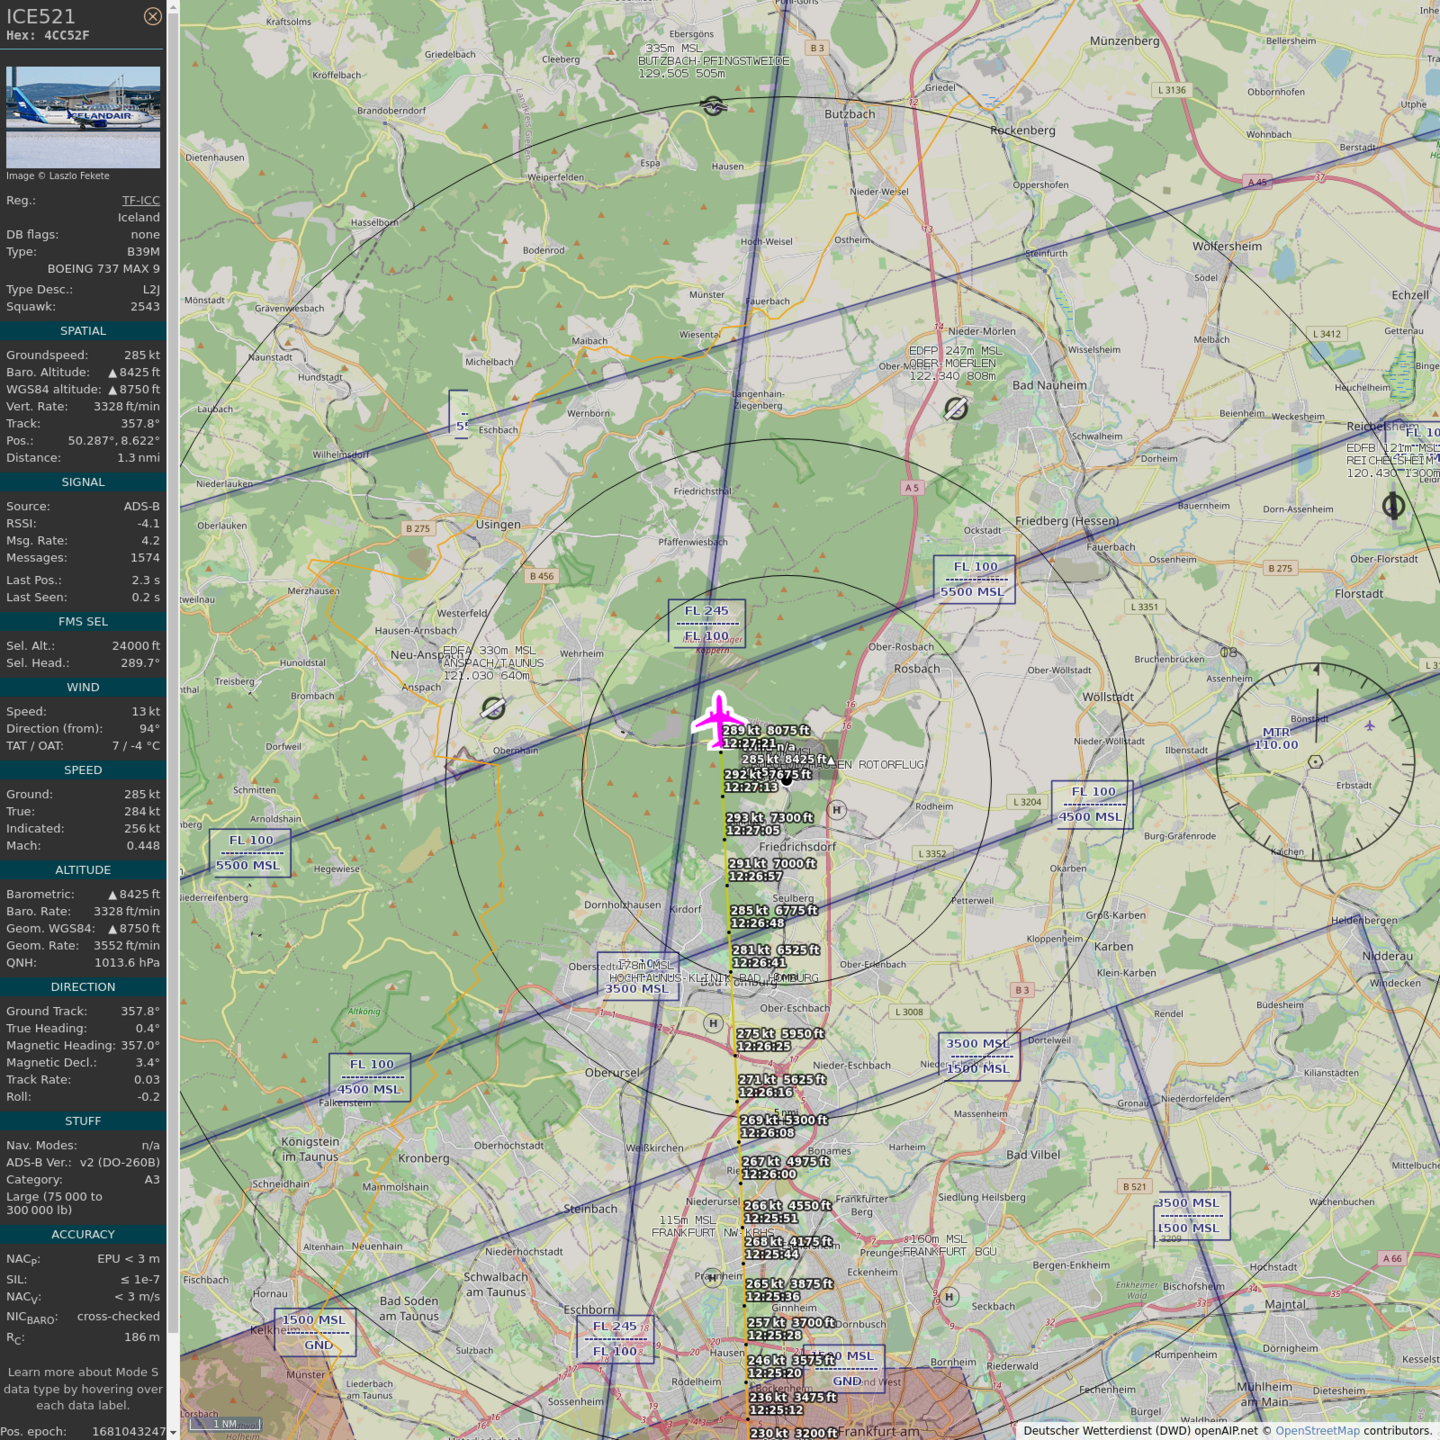1440x1440 pixels.
Task: Select the magenta ICE521 aircraft icon
Action: click(x=718, y=719)
